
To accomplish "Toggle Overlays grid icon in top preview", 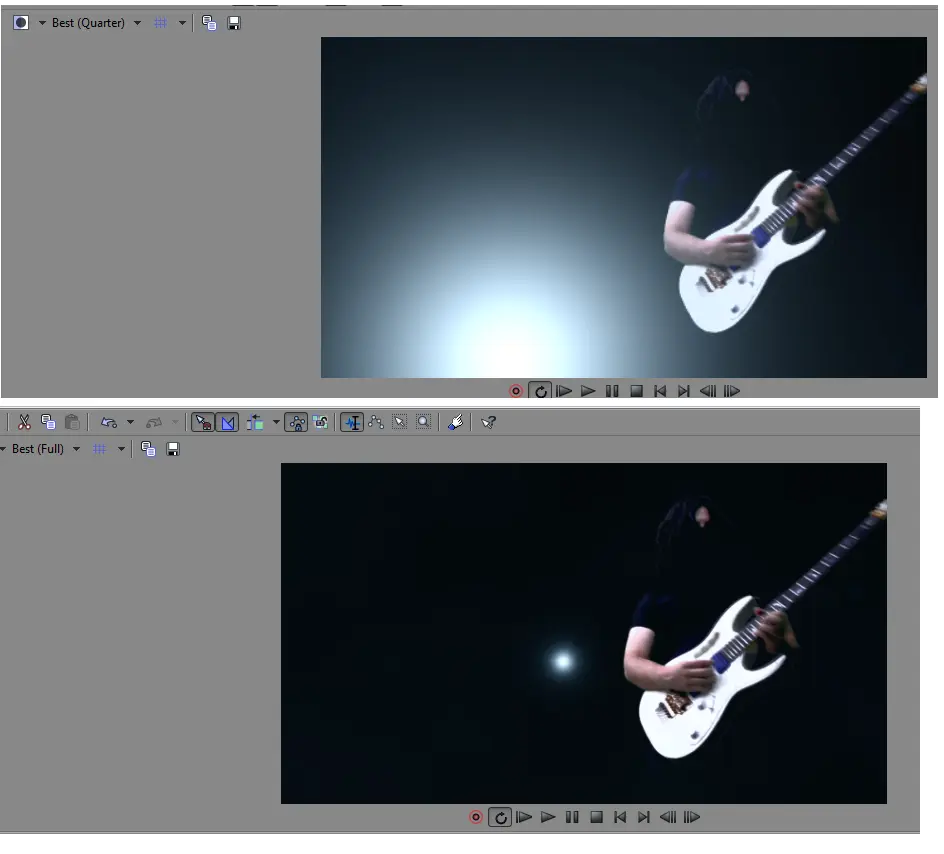I will (160, 23).
